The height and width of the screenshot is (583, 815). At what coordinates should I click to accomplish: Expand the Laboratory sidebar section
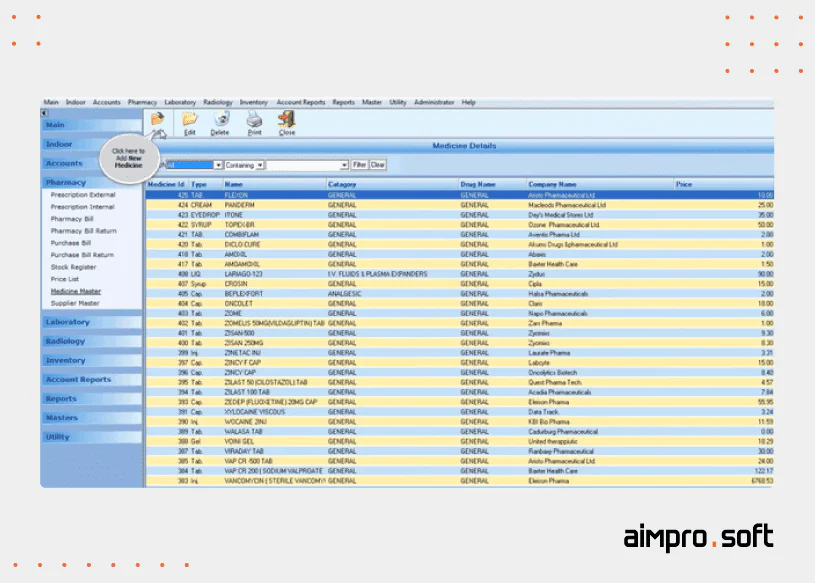91,322
